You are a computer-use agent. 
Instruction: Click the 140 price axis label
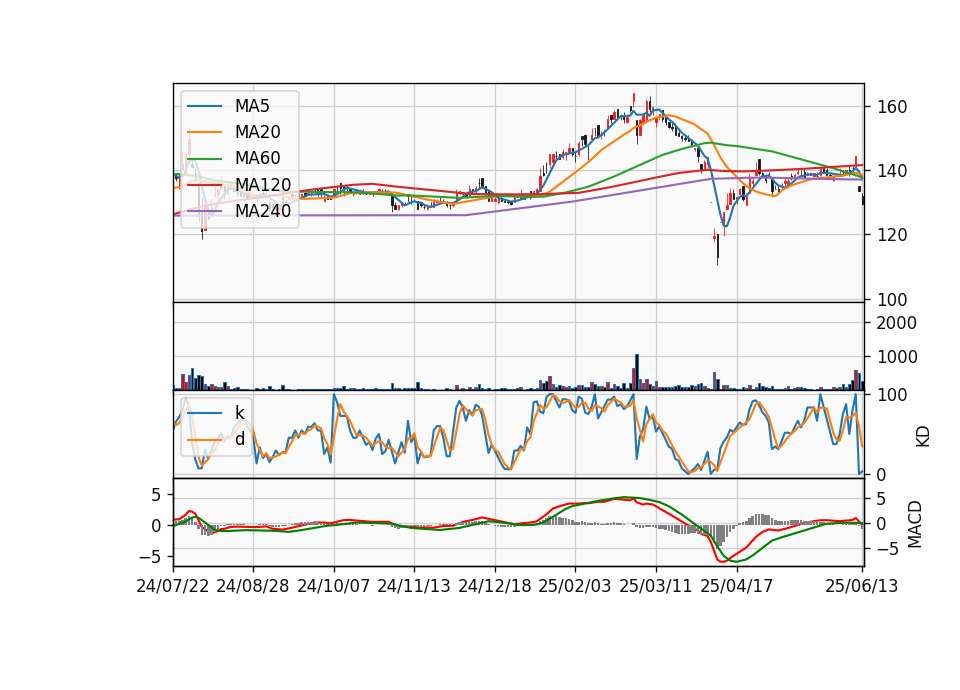point(892,171)
